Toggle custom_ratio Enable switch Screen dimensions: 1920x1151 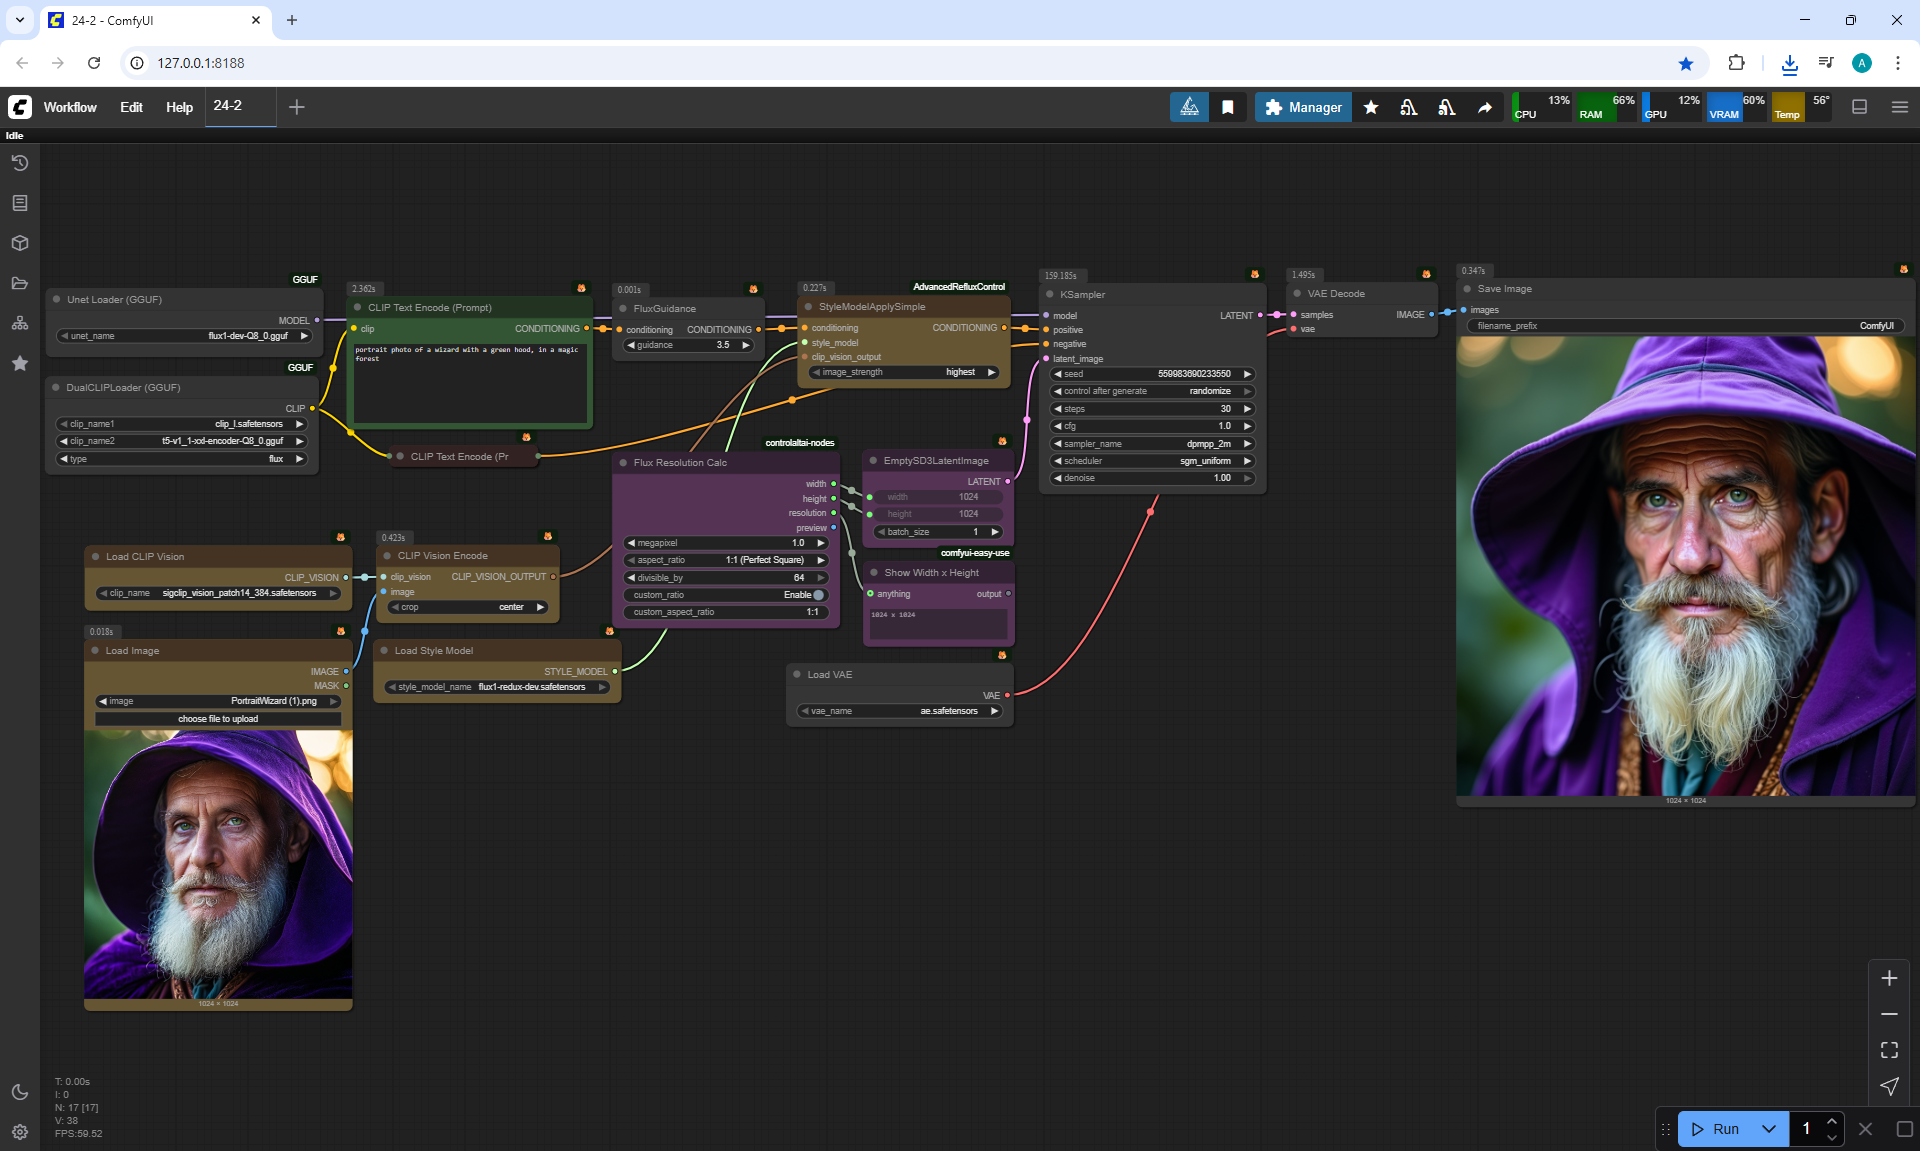point(817,595)
